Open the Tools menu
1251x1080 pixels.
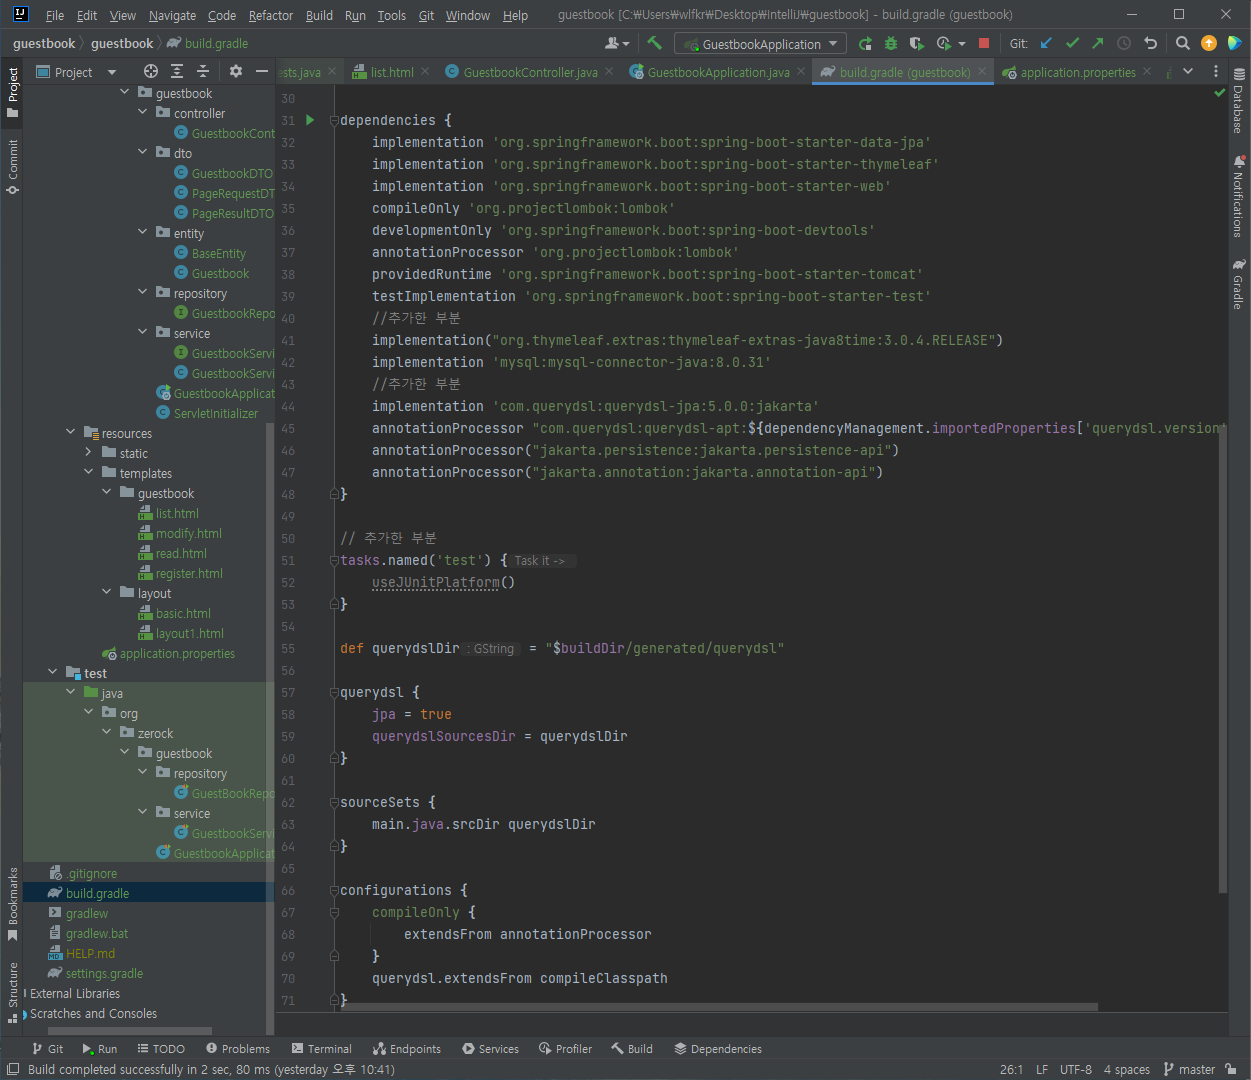point(391,15)
